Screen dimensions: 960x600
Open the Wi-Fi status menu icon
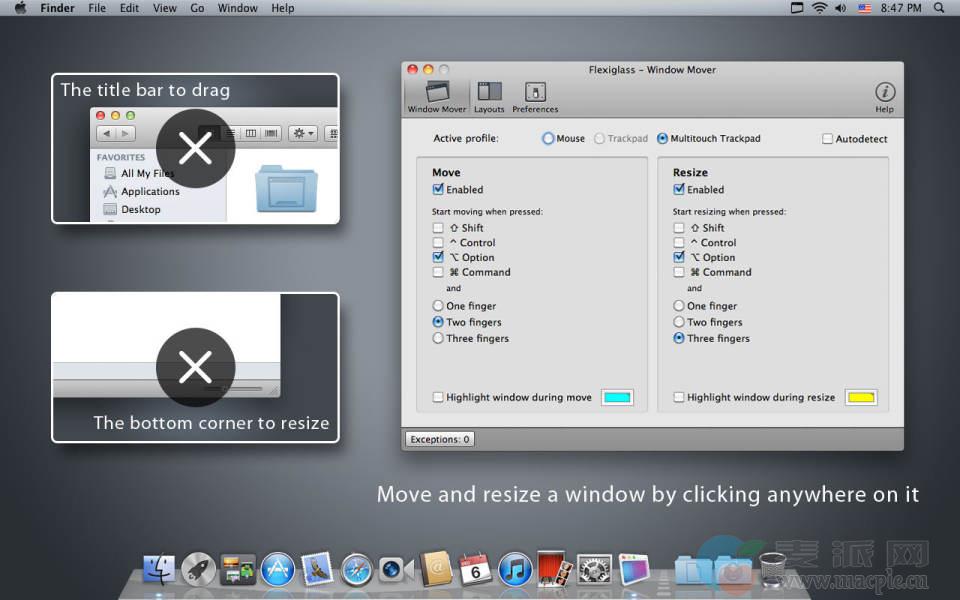819,8
